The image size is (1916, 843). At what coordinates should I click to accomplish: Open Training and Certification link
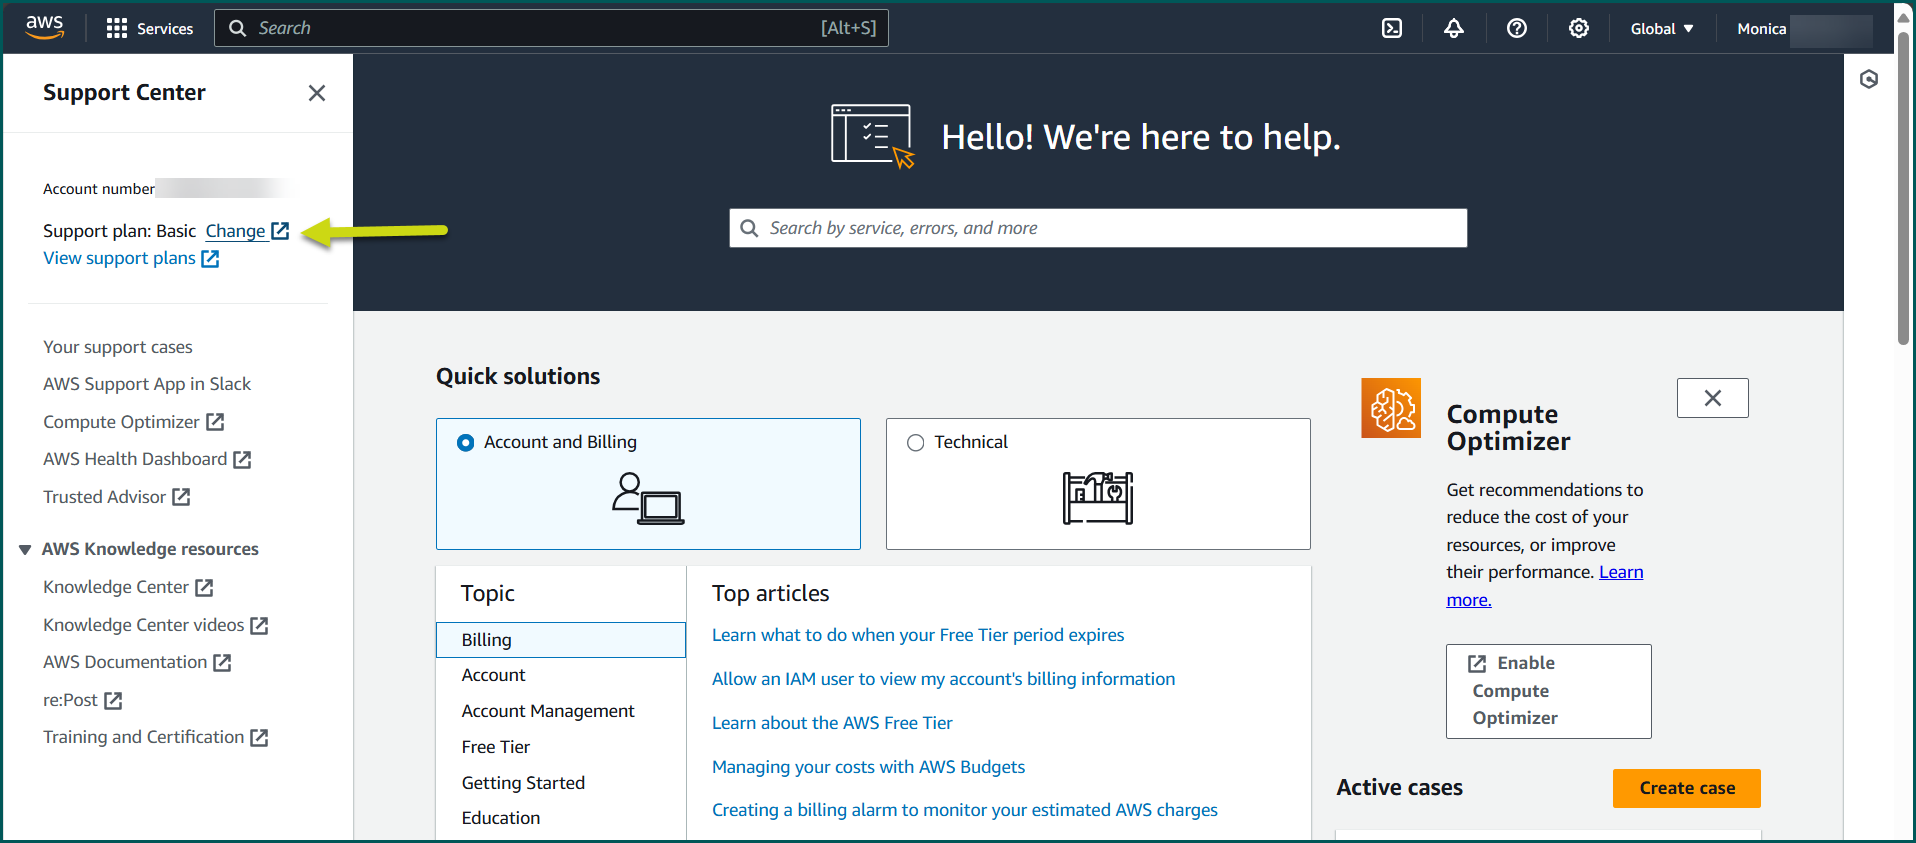156,737
